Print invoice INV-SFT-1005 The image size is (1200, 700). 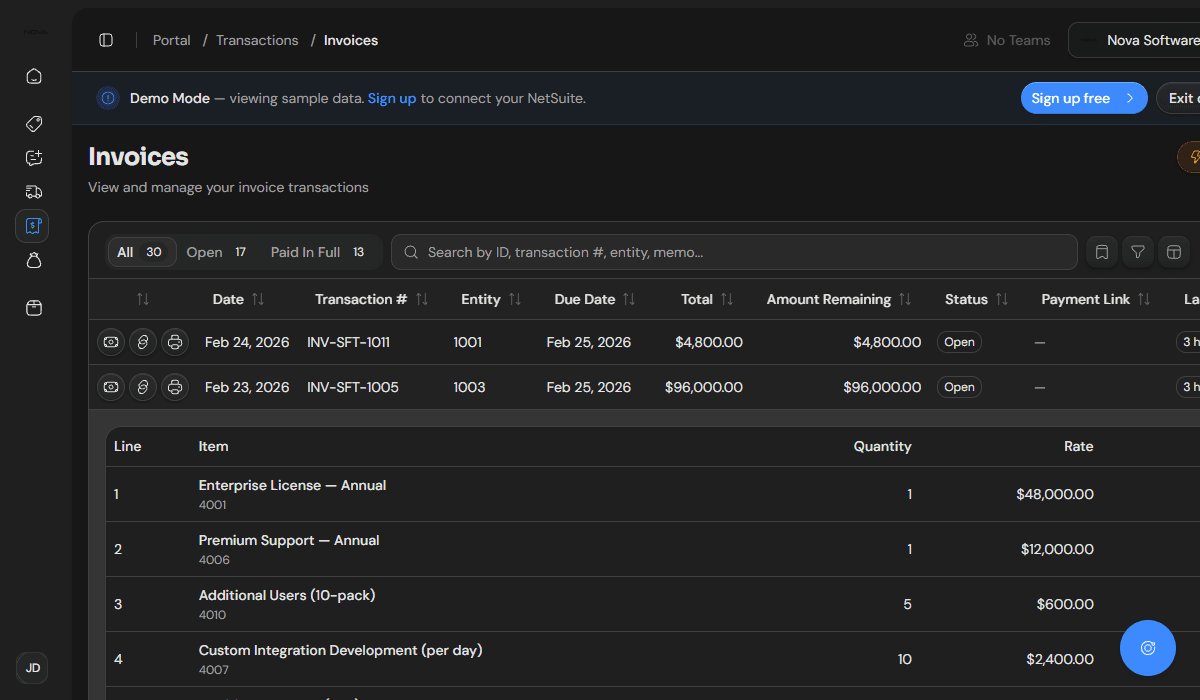coord(175,386)
